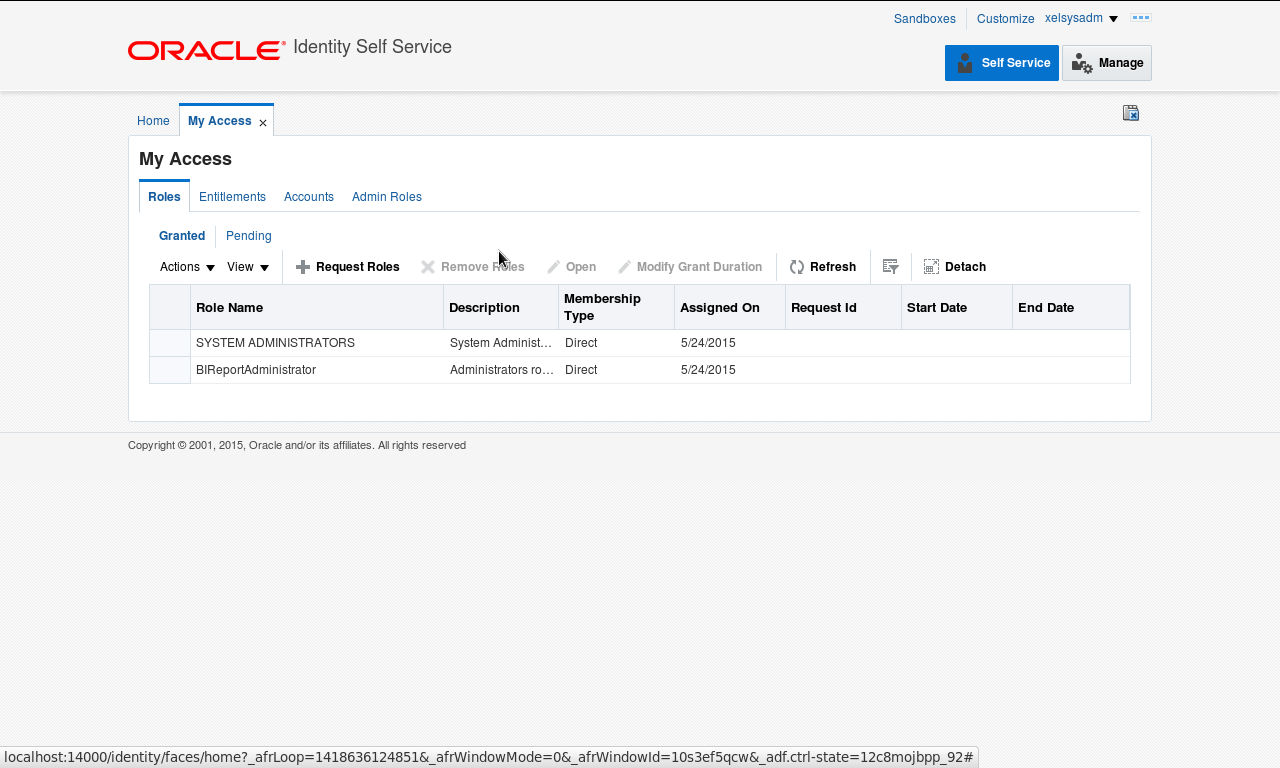Click the Remove Roles X icon

[426, 267]
